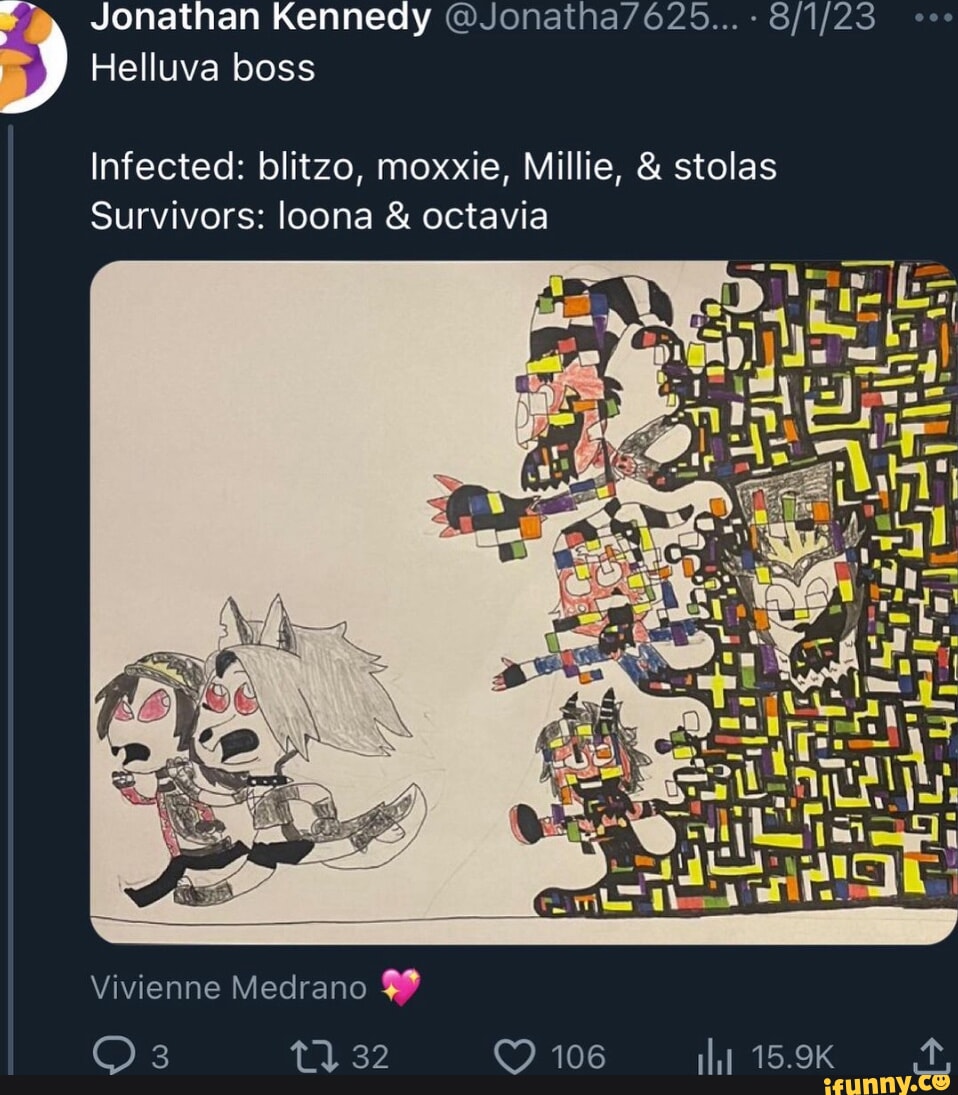Click the 15.9K views count
Screen dimensions: 958x1095
point(793,1056)
